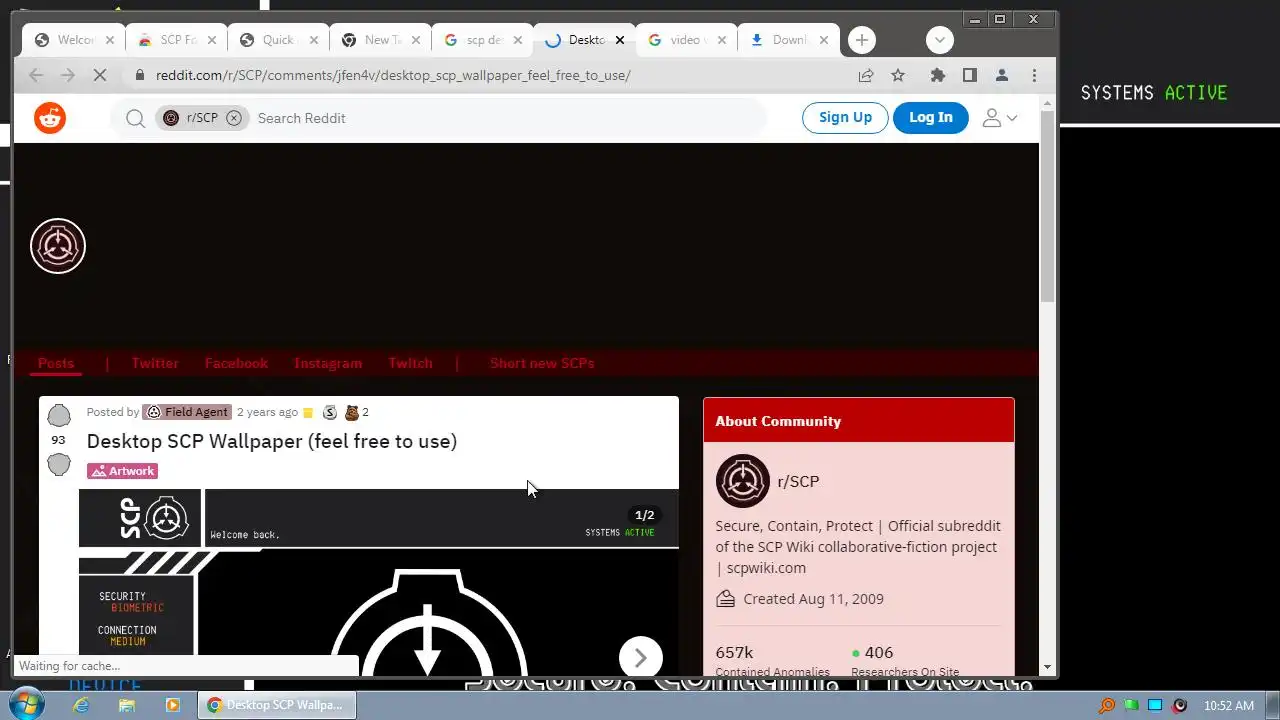Open the Facebook link in subreddit menu
The image size is (1280, 720).
[236, 363]
